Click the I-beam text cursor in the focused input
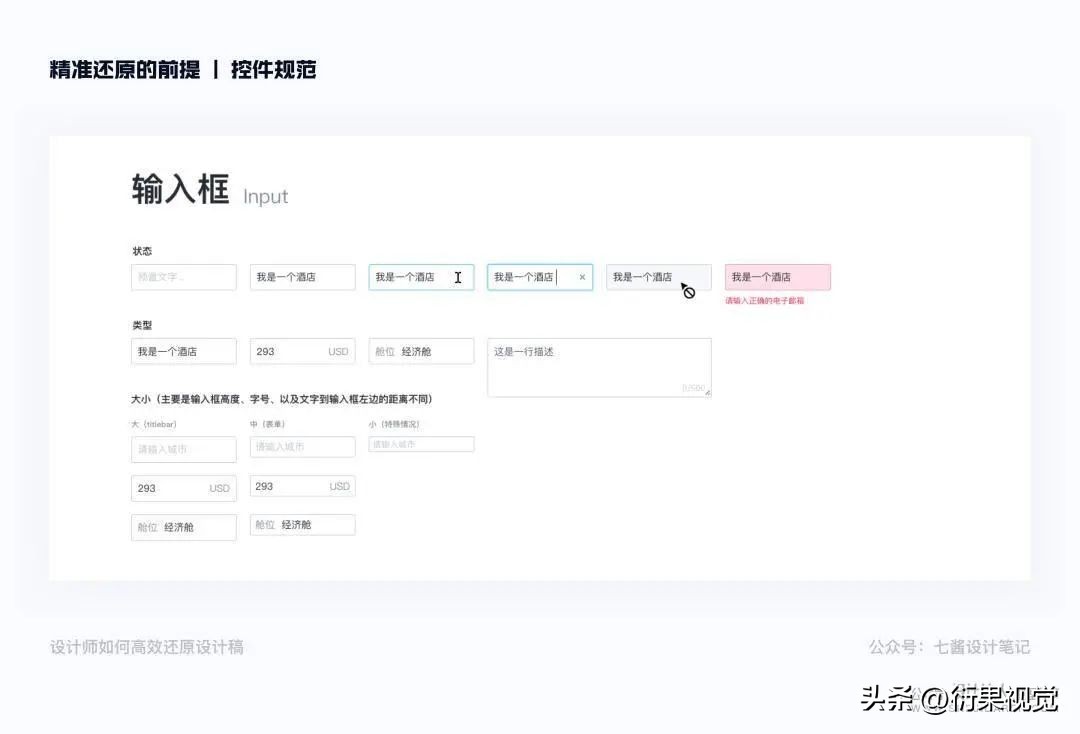 458,277
